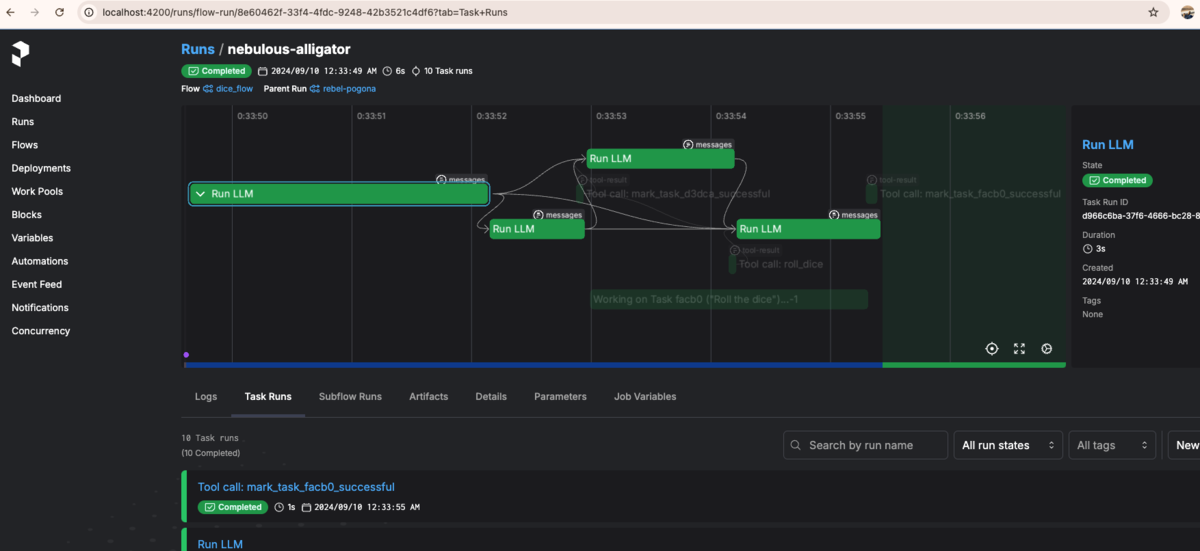The width and height of the screenshot is (1200, 551).
Task: Open Work Pools in the sidebar
Action: 37,191
